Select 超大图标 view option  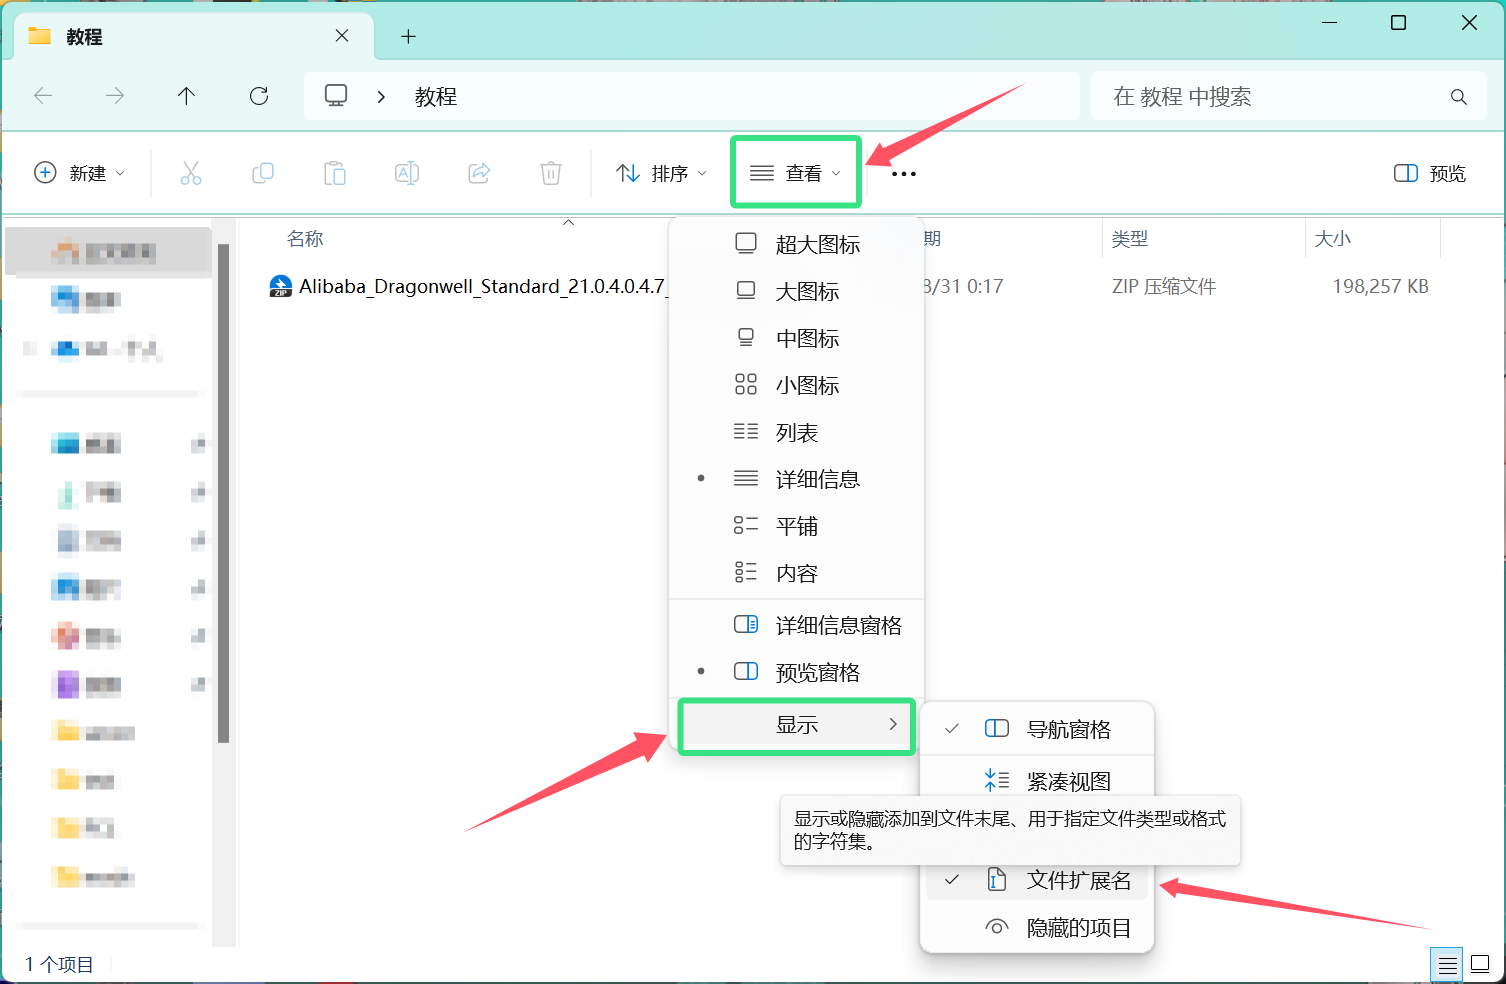click(x=817, y=244)
